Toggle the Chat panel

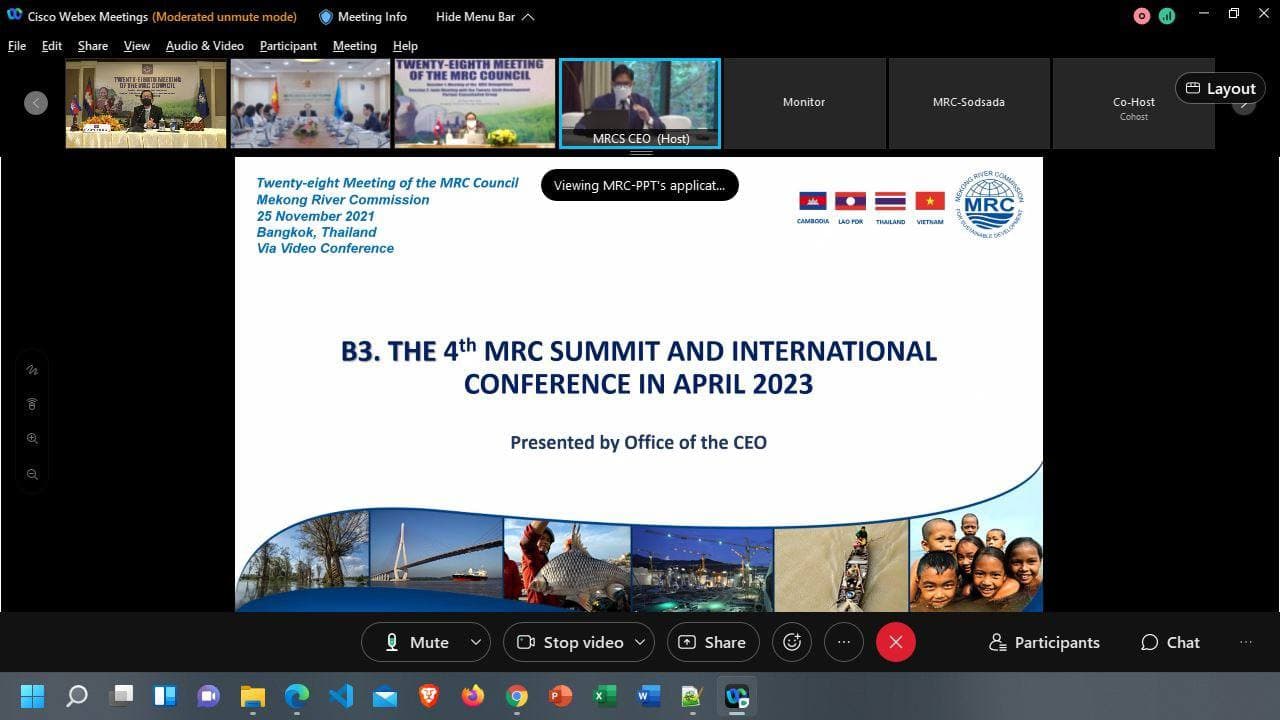(x=1170, y=642)
